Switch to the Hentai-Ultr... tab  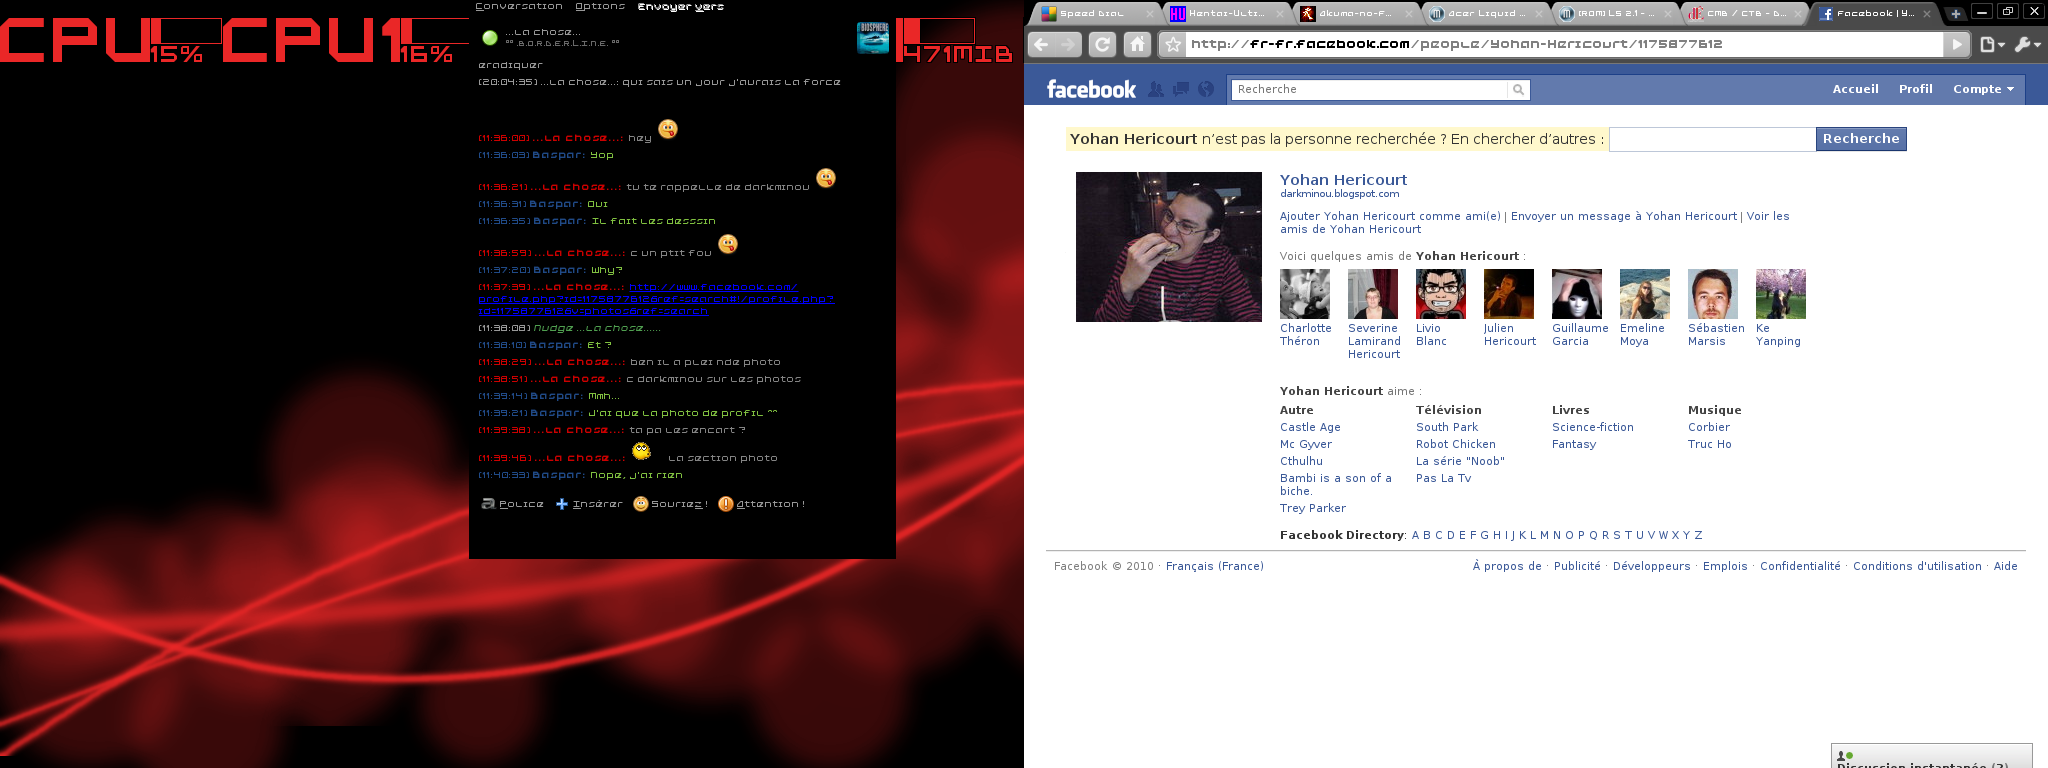pos(1226,13)
